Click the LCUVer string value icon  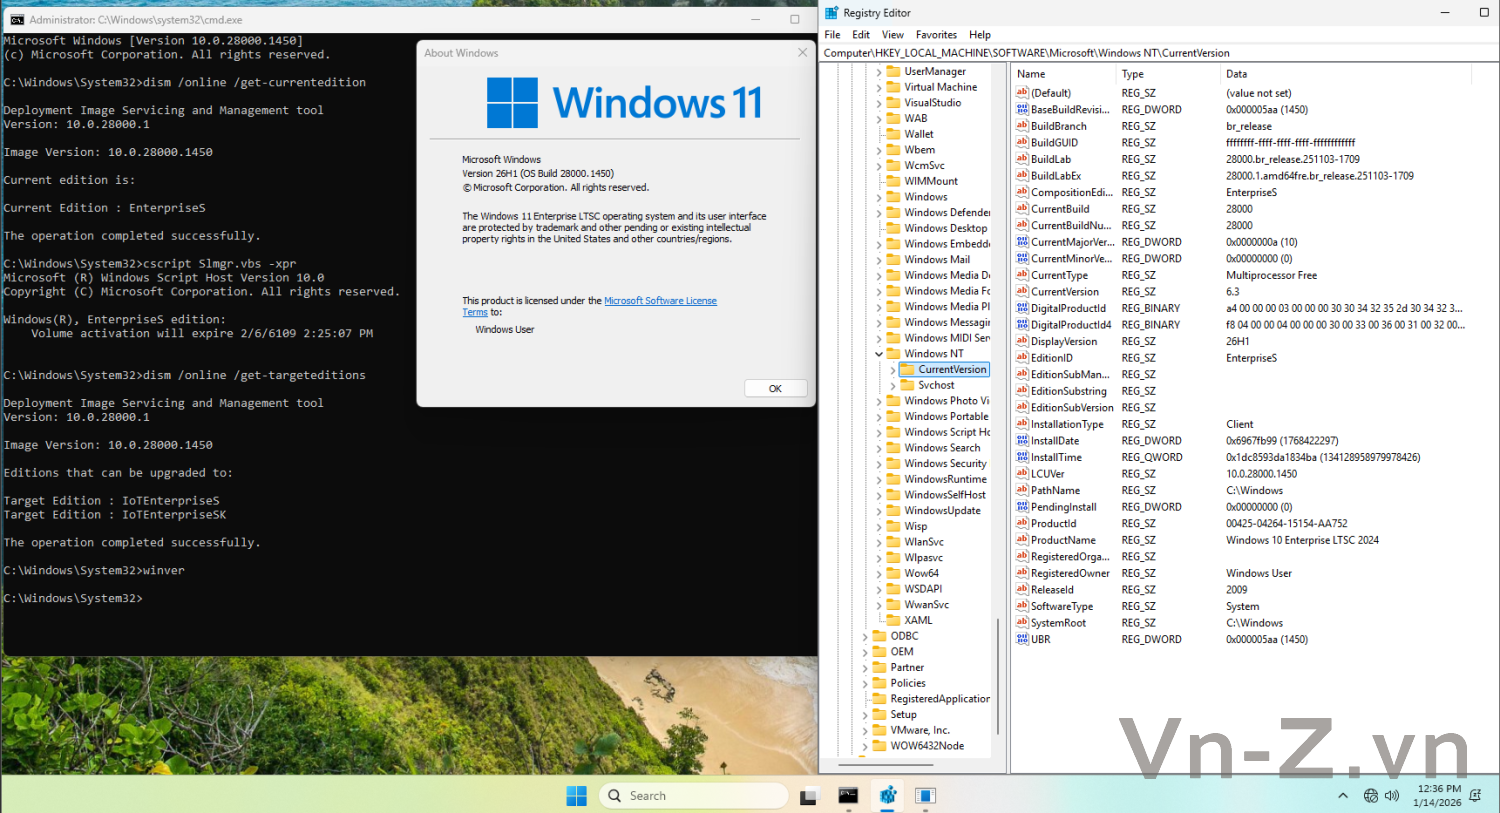click(x=1022, y=474)
